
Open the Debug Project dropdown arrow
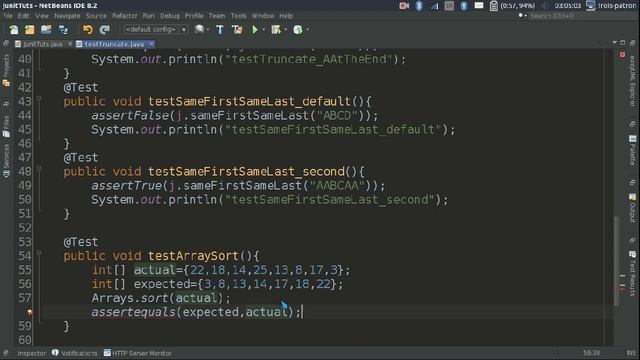(285, 29)
